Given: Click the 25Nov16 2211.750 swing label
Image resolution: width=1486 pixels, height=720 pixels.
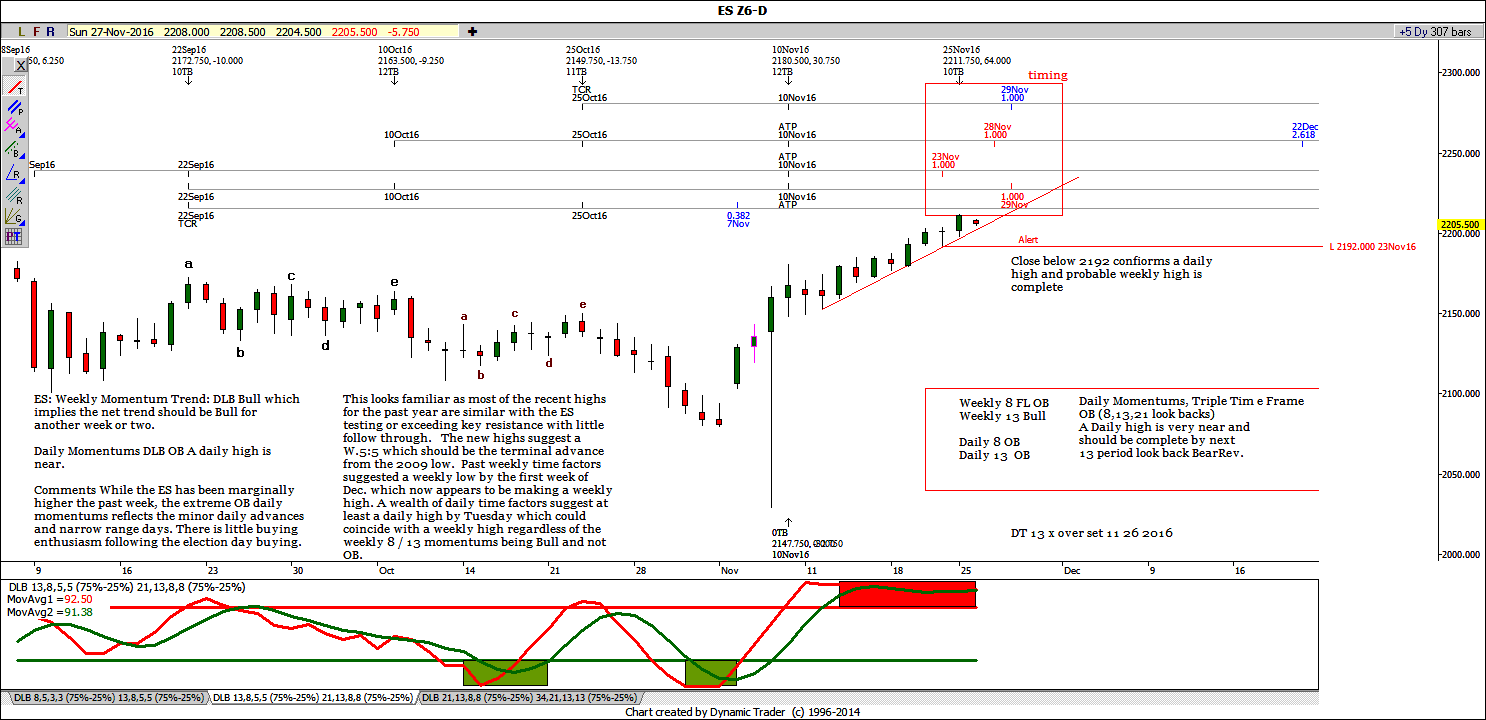Looking at the screenshot, I should coord(976,60).
